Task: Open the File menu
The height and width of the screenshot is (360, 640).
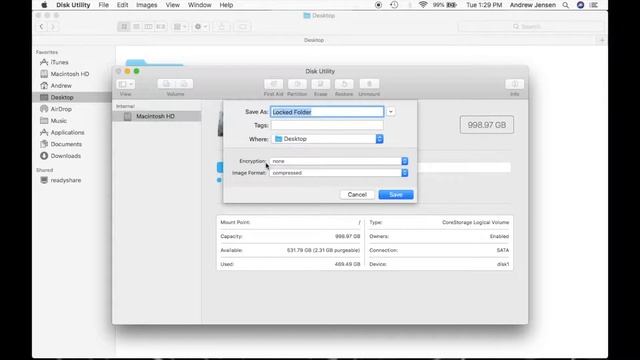Action: click(104, 5)
